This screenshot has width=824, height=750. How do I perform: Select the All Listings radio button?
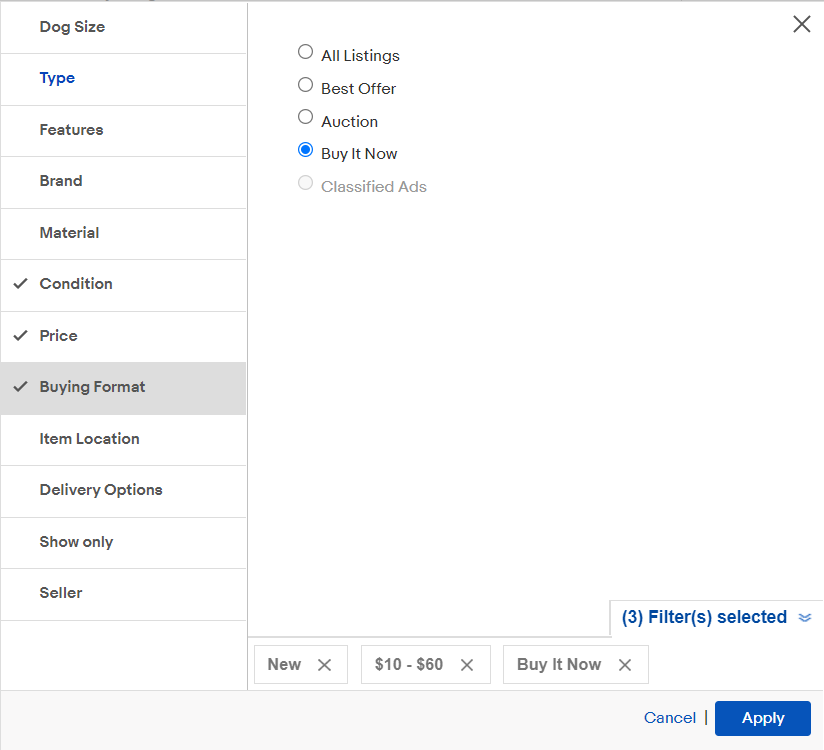[305, 51]
